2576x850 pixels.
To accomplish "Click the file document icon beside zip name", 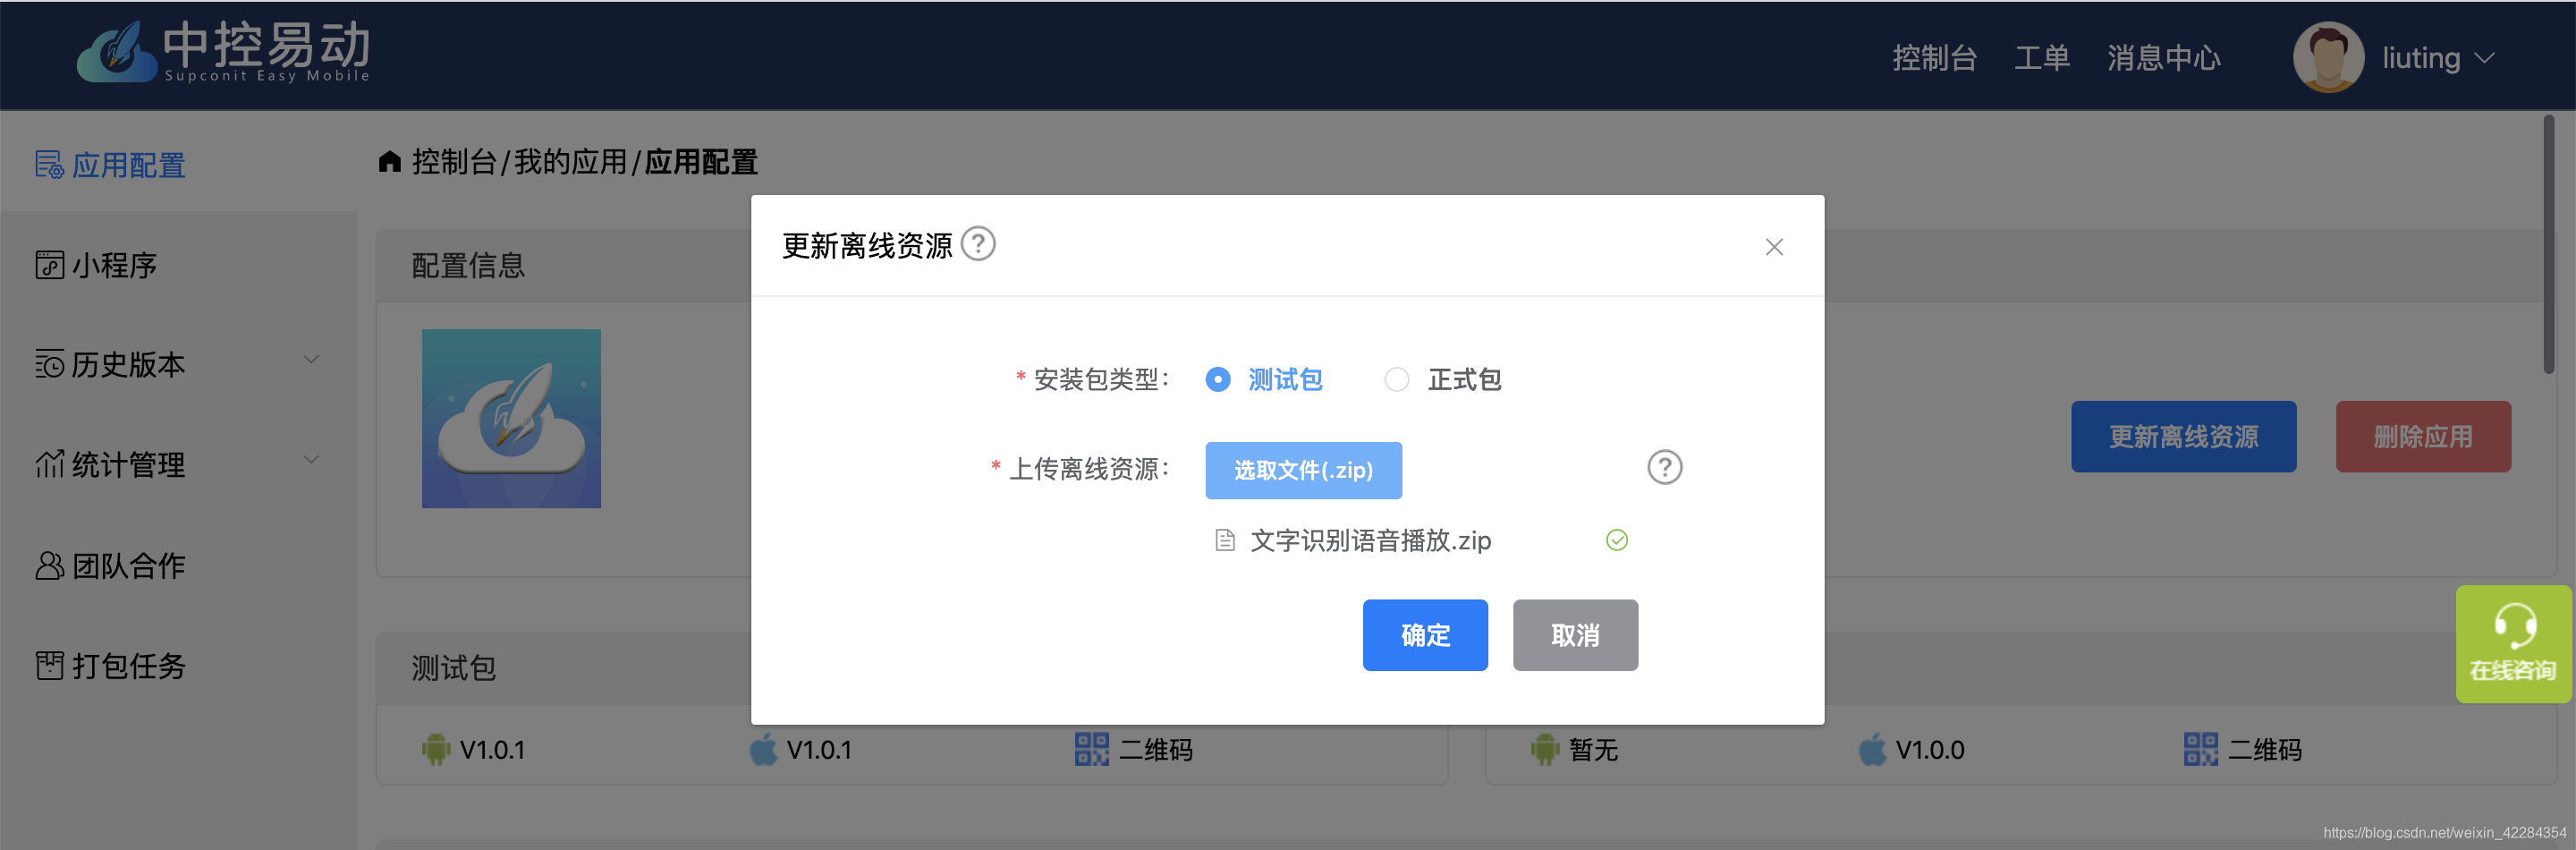I will 1224,541.
